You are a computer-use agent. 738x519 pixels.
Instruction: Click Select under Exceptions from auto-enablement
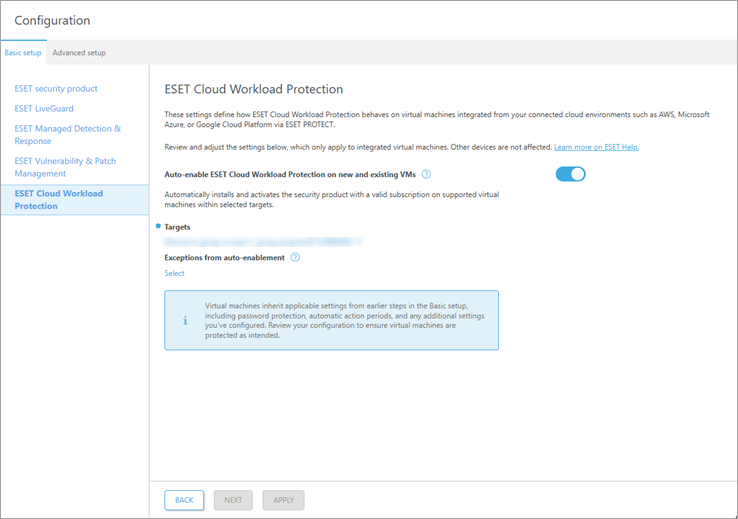174,273
